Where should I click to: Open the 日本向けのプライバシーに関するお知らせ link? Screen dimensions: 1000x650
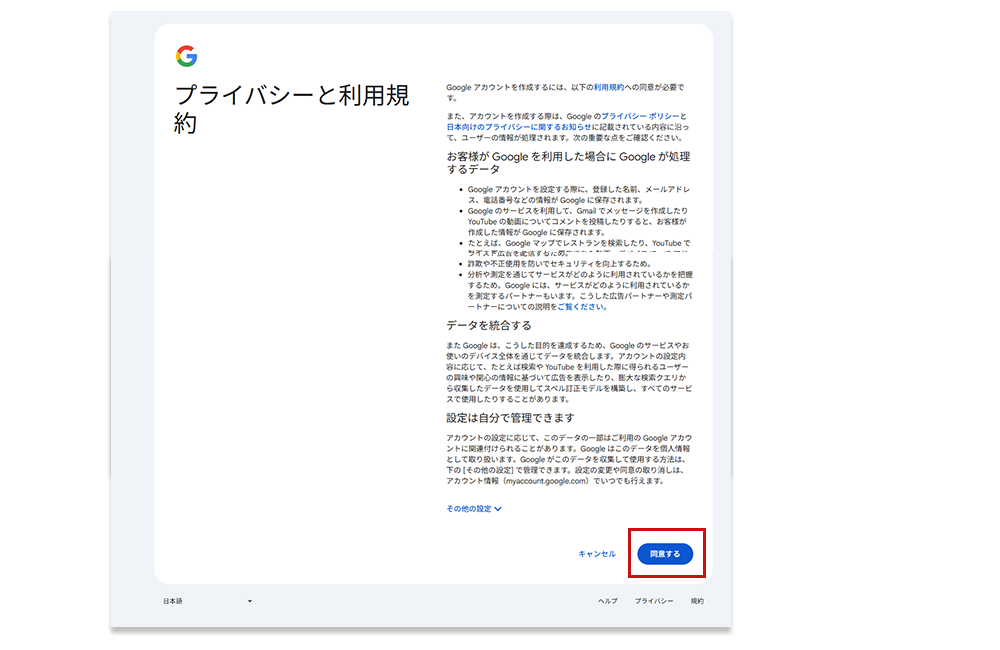518,127
